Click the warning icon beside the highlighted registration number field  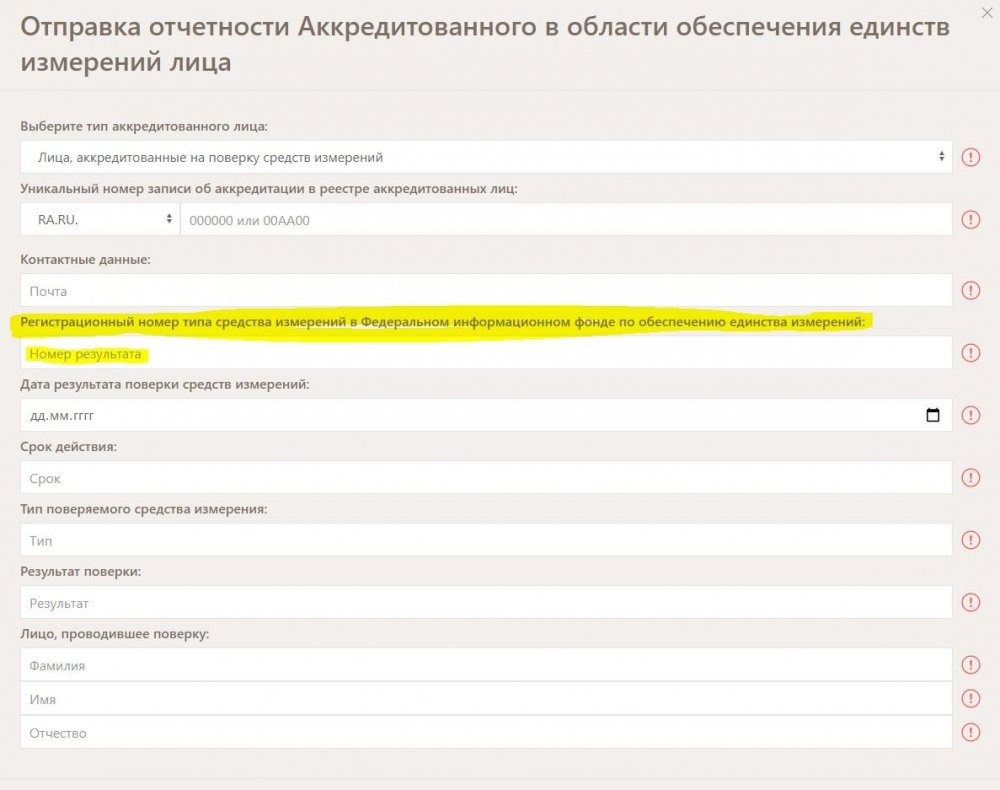971,352
